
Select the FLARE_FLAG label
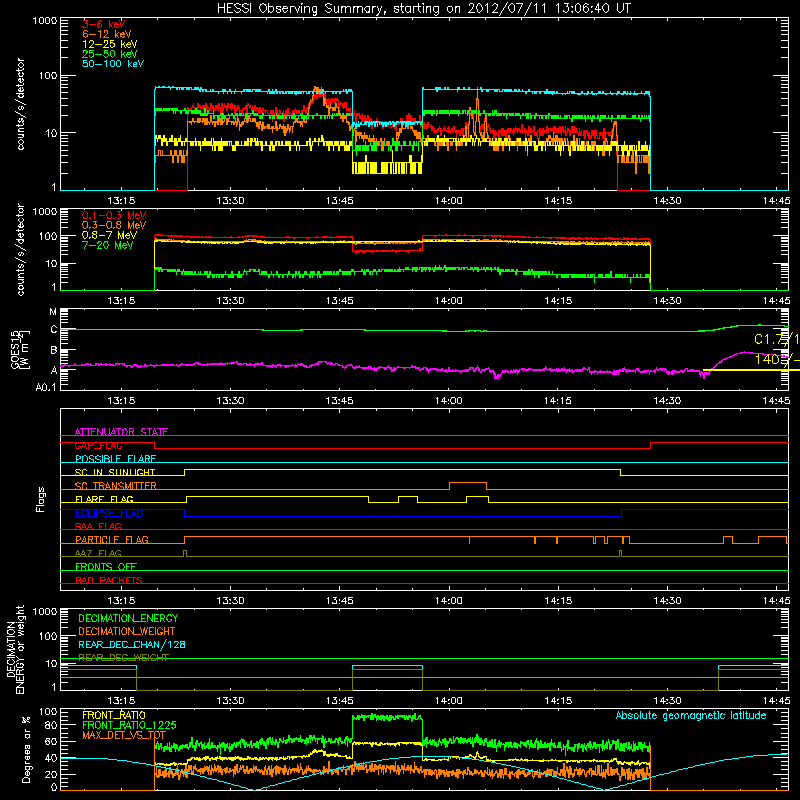click(x=104, y=499)
